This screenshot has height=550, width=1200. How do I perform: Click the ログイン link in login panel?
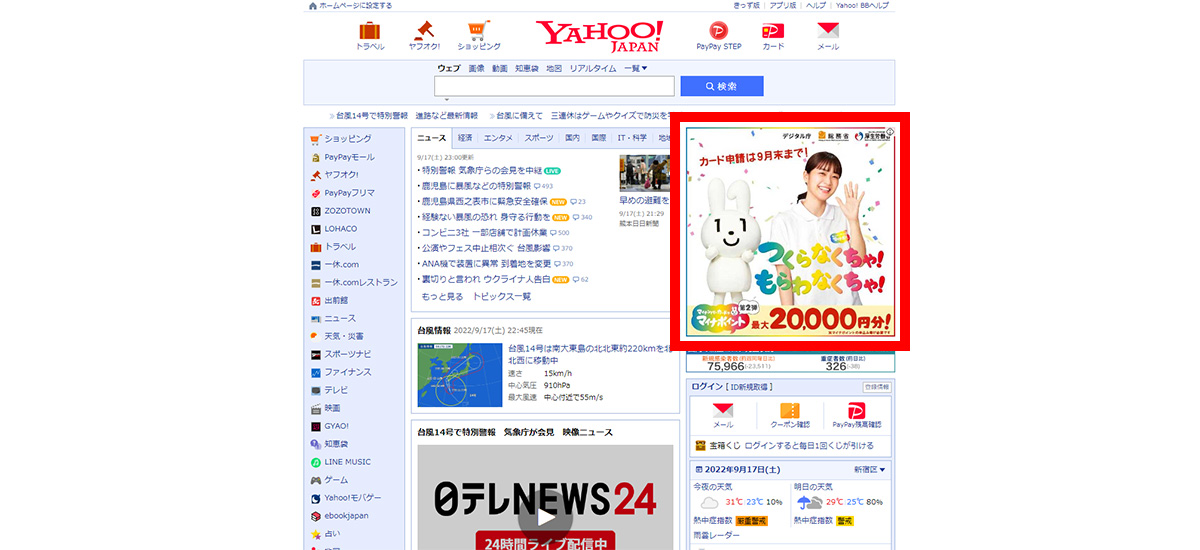[707, 387]
